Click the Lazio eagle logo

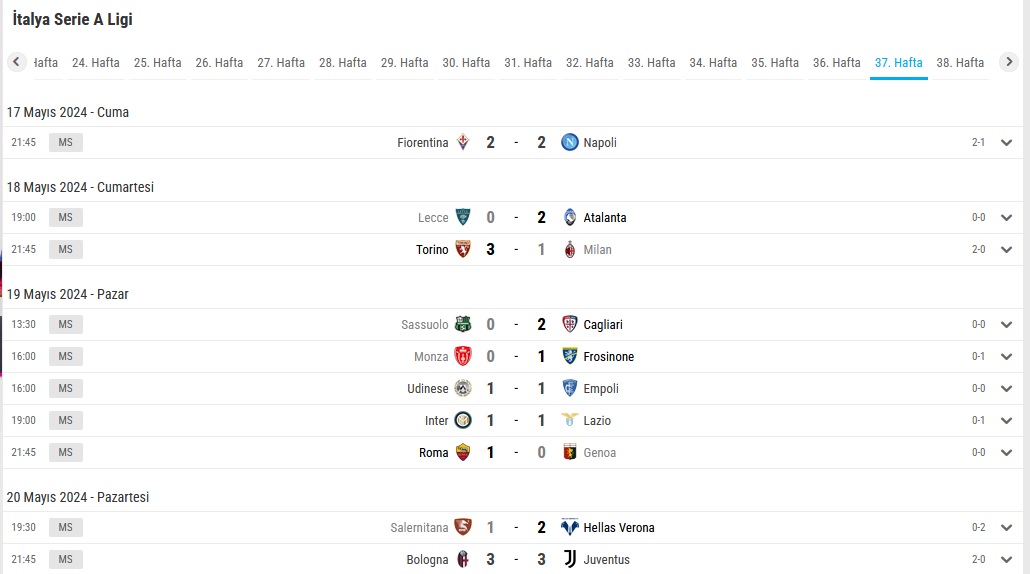pyautogui.click(x=570, y=420)
